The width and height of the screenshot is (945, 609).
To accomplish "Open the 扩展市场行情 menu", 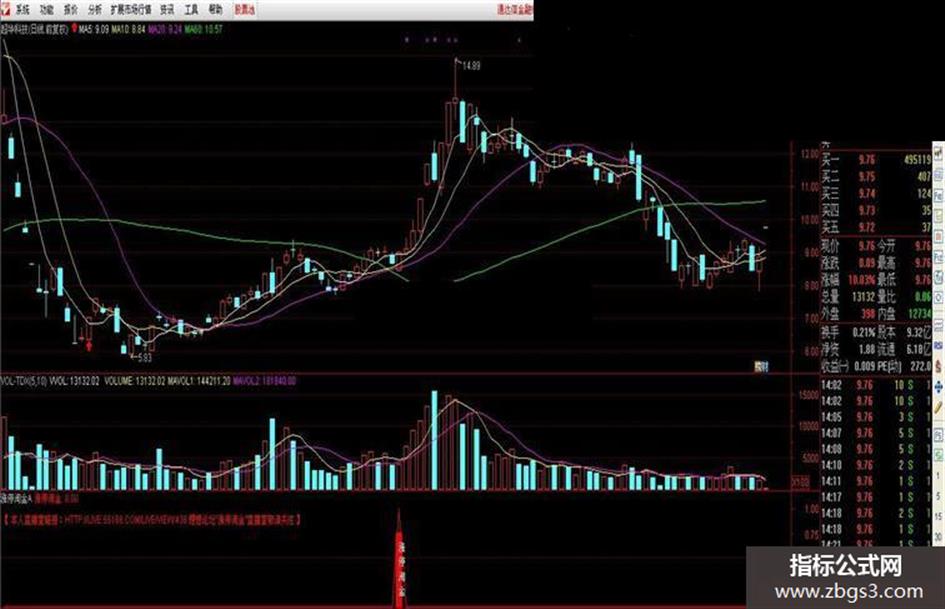I will coord(131,9).
